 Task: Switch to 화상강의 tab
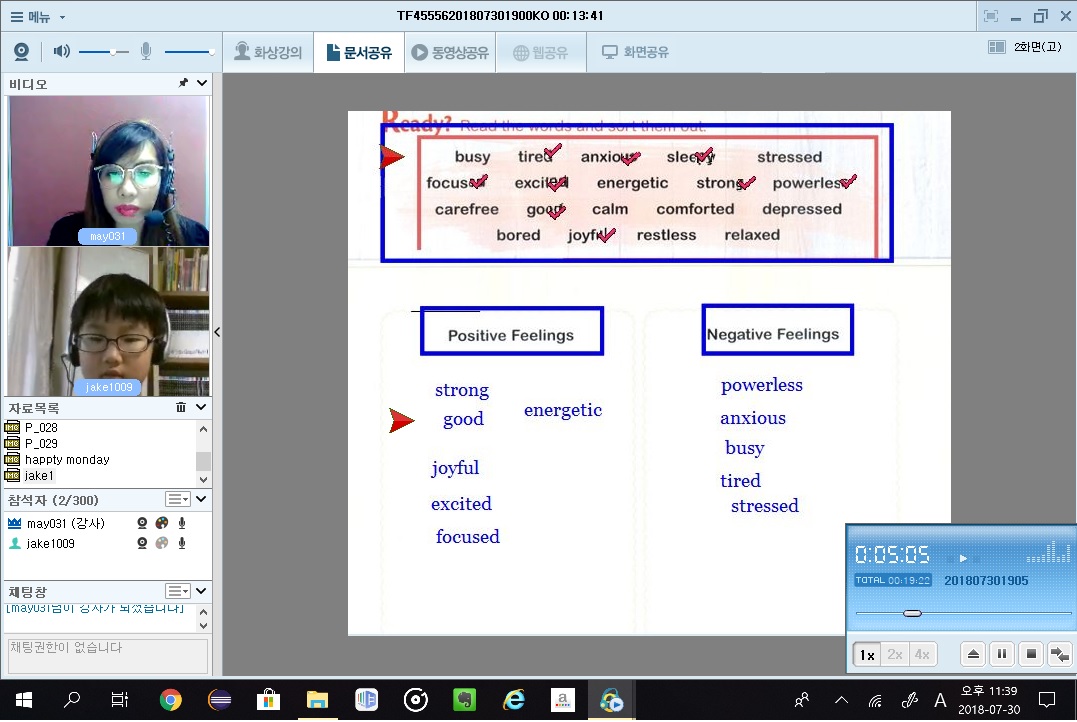coord(268,52)
